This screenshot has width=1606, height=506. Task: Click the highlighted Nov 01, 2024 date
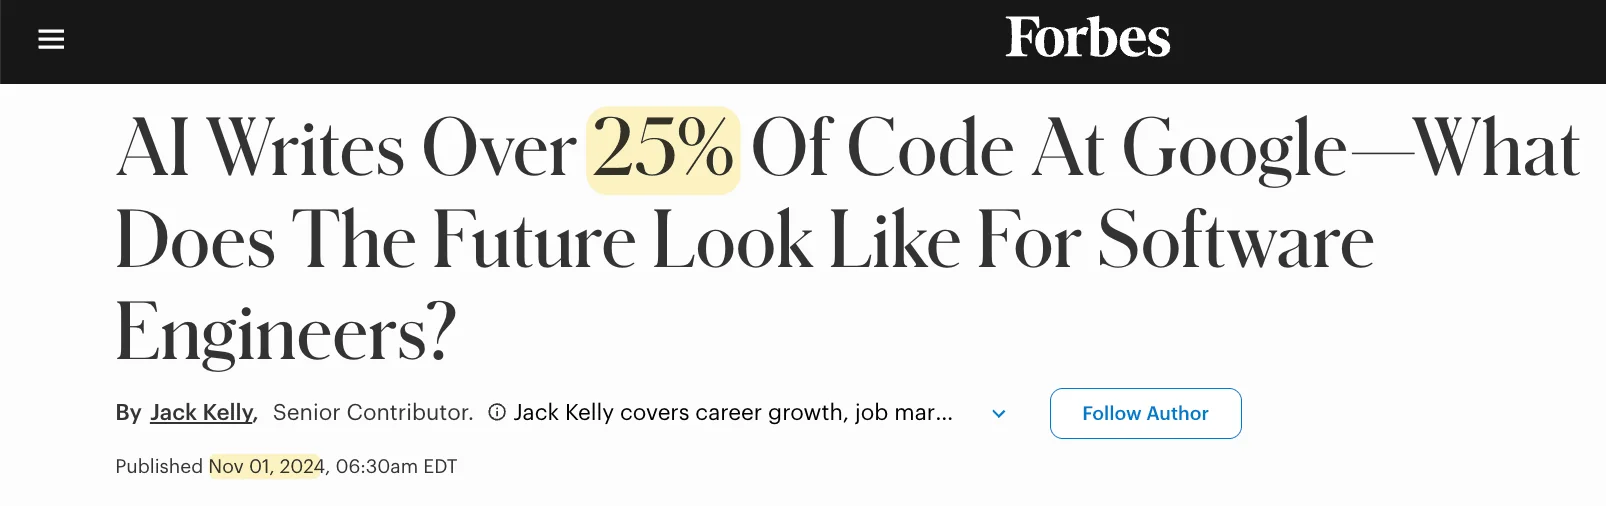click(x=266, y=466)
